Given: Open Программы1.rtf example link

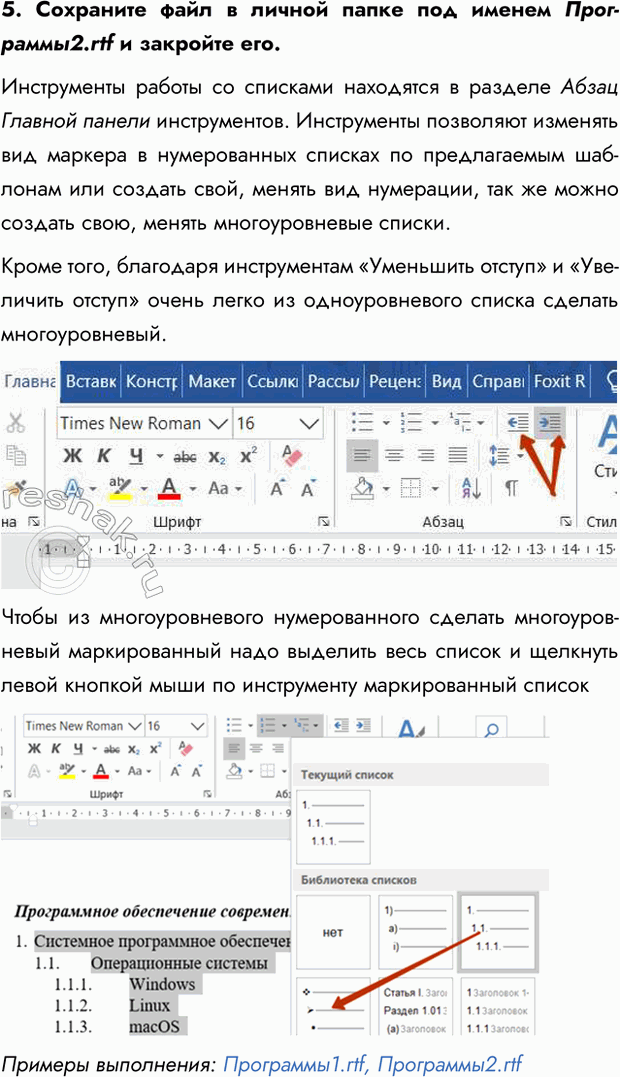Looking at the screenshot, I should coord(296,1064).
